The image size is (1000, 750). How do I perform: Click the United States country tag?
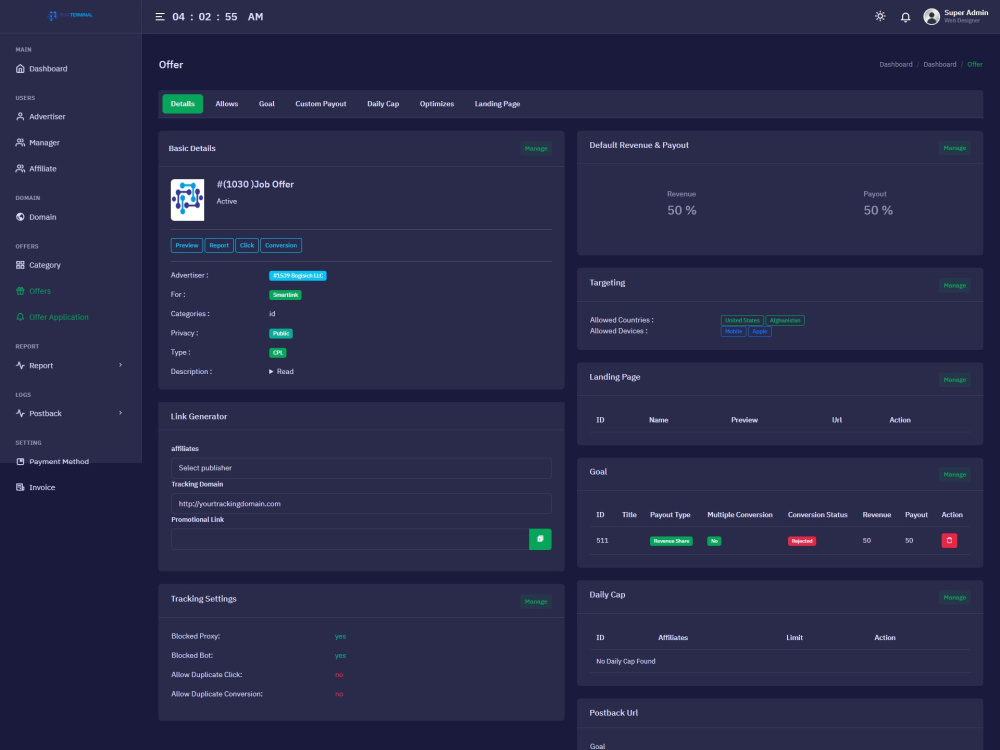[x=742, y=321]
